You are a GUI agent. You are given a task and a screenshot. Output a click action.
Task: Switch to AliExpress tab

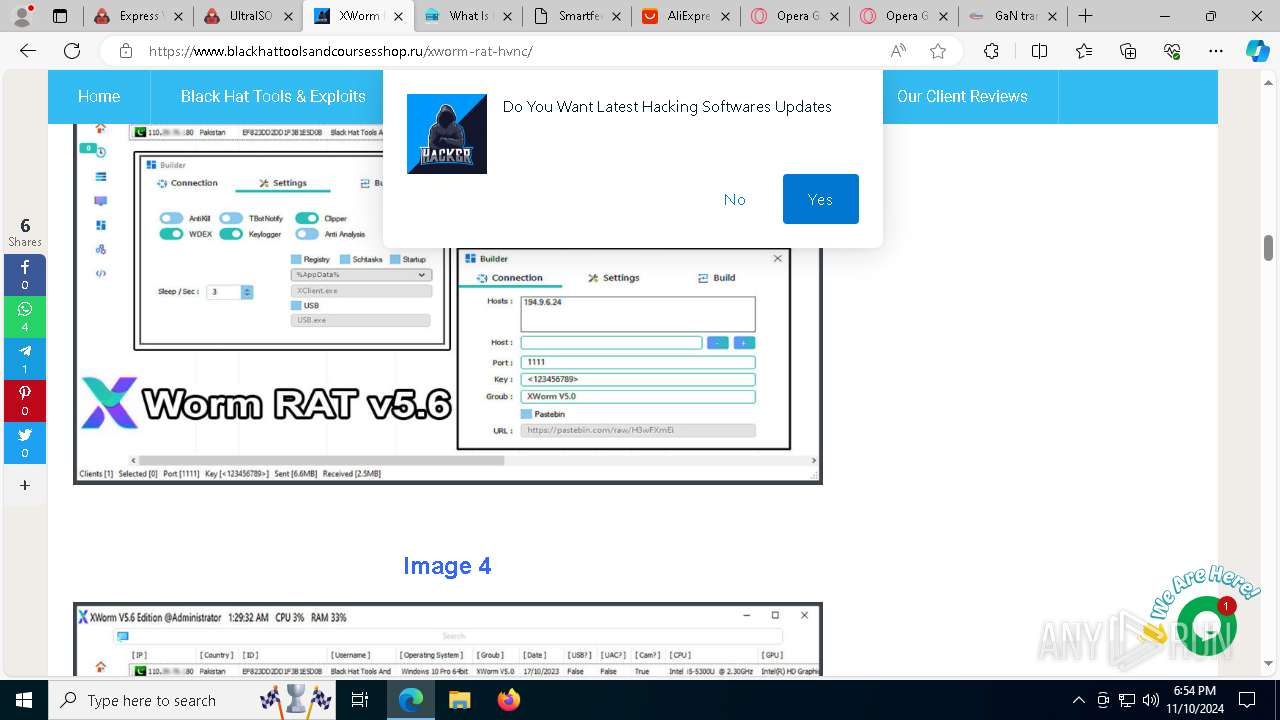coord(687,16)
